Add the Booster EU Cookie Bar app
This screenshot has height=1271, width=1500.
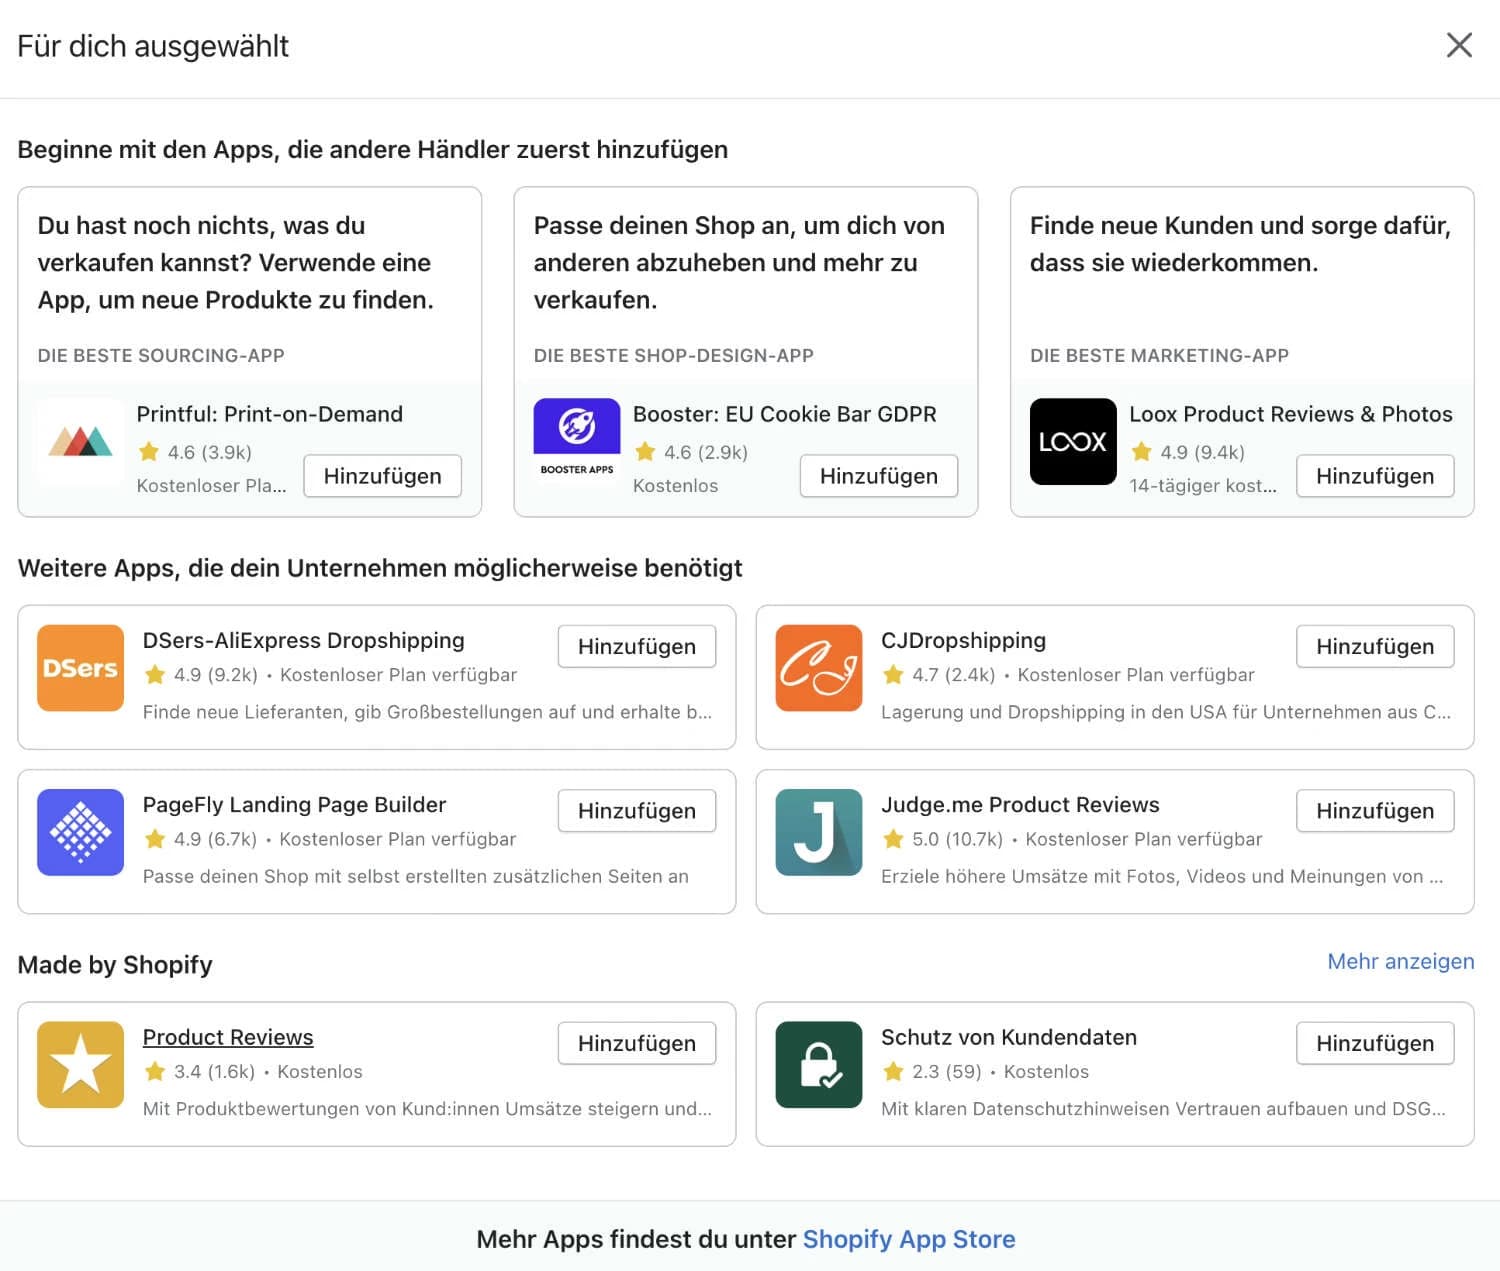pyautogui.click(x=878, y=476)
